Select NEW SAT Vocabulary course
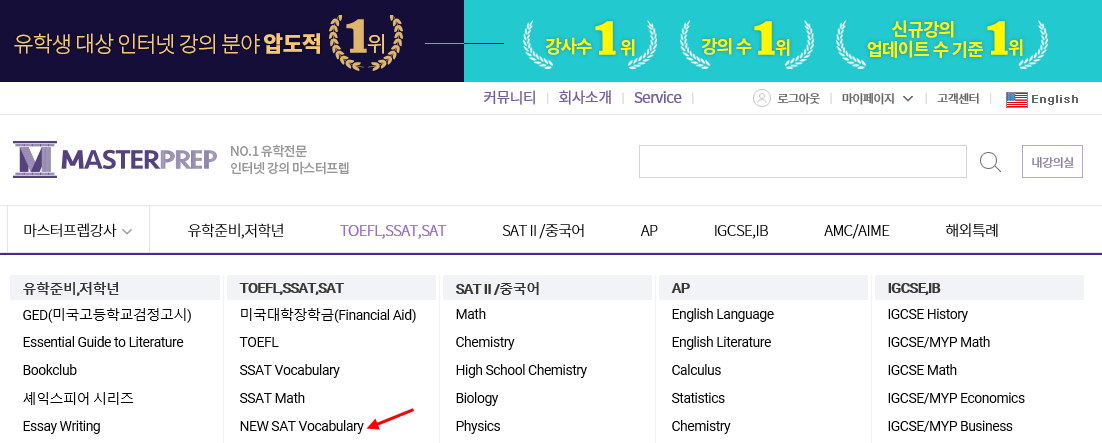 [302, 426]
